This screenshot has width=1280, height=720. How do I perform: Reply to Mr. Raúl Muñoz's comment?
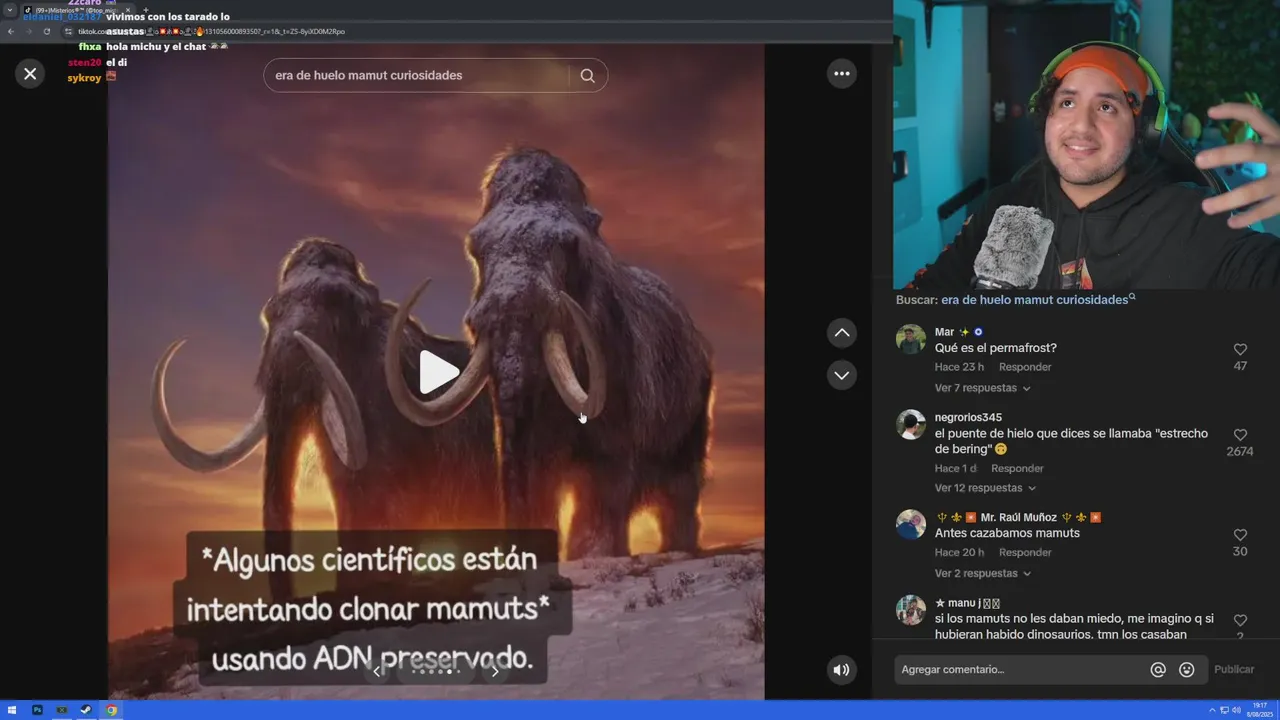tap(1025, 552)
